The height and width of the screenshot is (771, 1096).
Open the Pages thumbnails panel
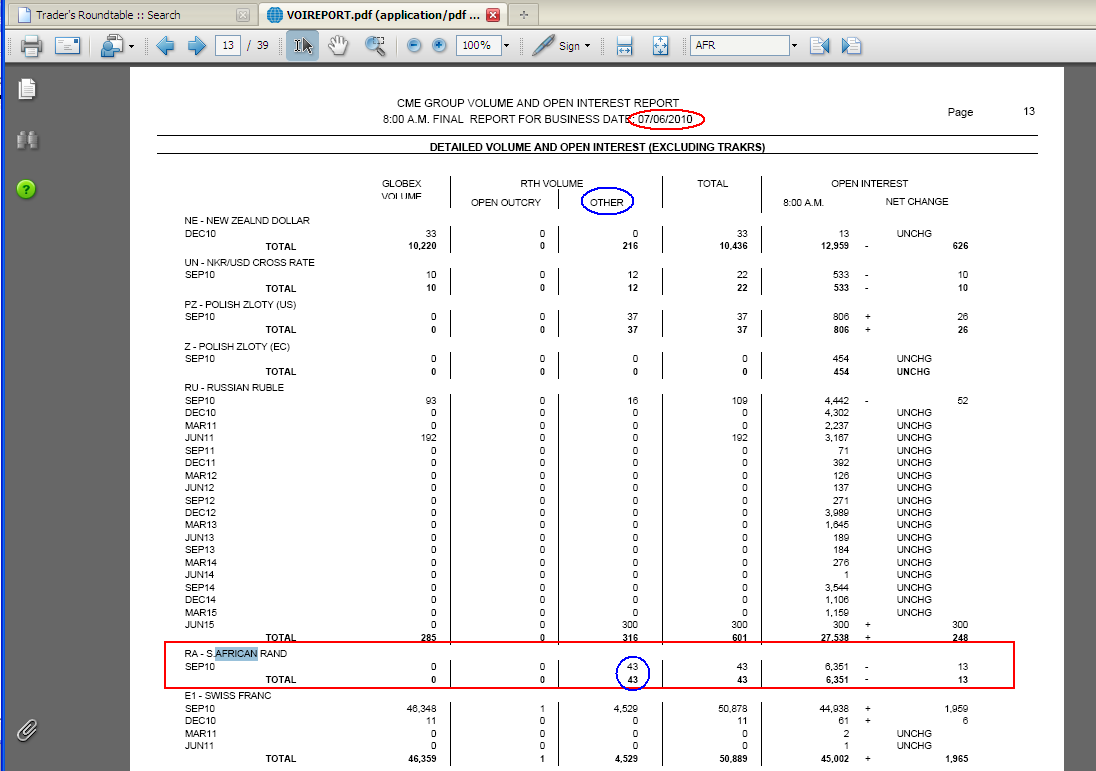coord(27,89)
